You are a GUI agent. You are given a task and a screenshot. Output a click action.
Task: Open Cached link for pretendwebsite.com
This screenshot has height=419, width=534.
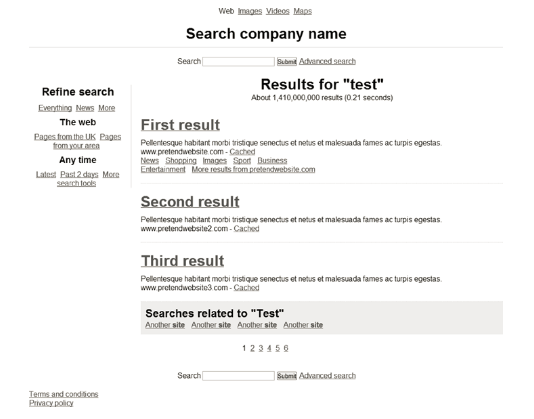coord(242,152)
